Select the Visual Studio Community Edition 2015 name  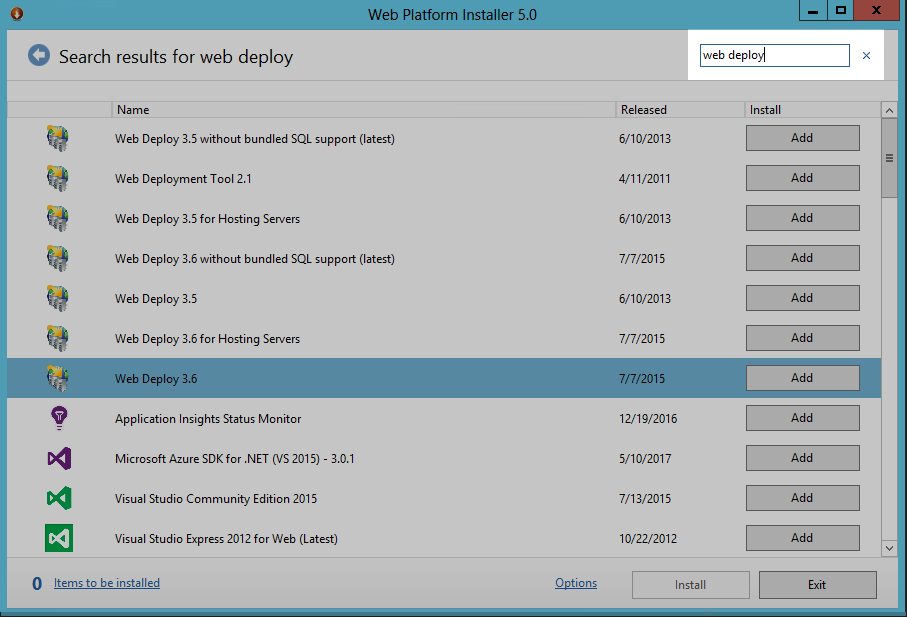216,498
